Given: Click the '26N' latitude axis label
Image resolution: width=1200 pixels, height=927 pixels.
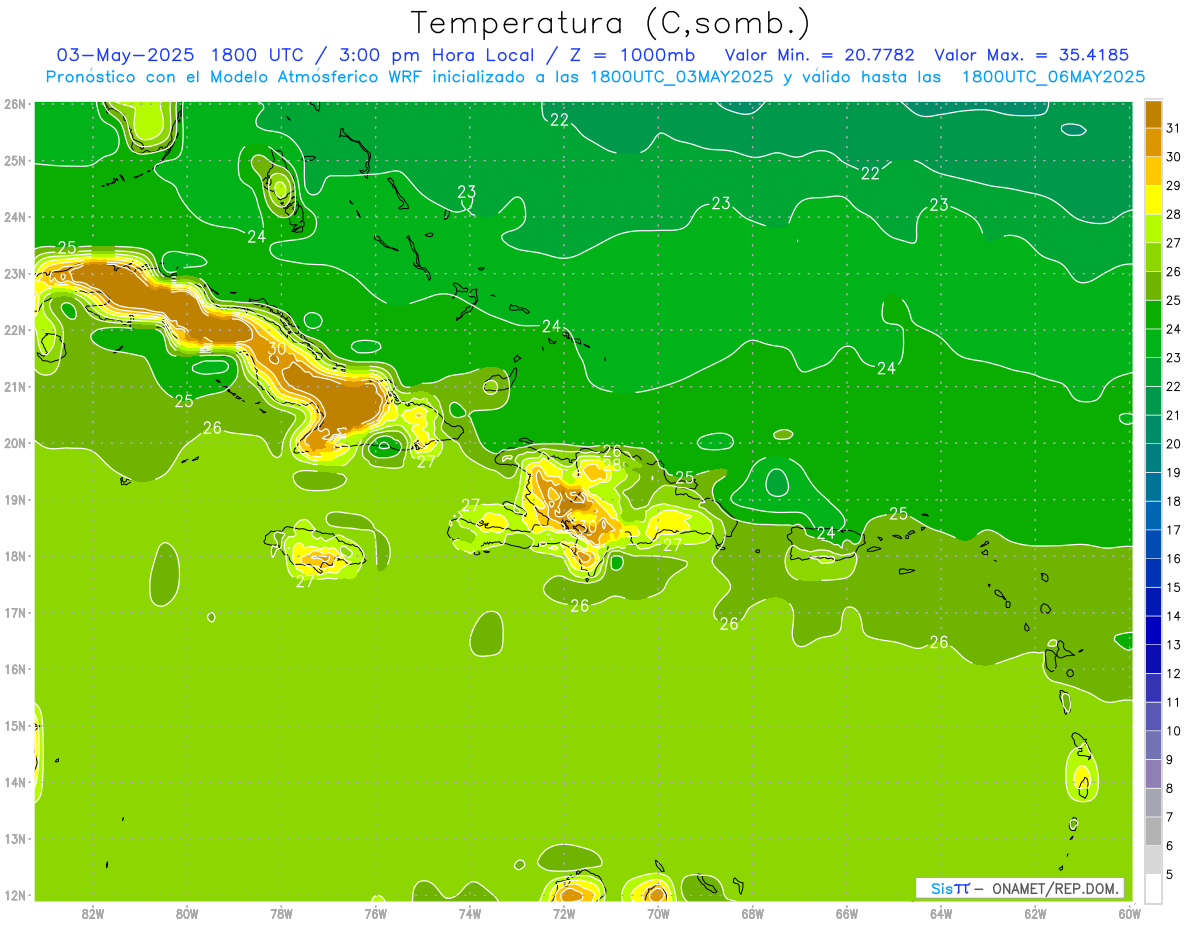Looking at the screenshot, I should (x=14, y=104).
